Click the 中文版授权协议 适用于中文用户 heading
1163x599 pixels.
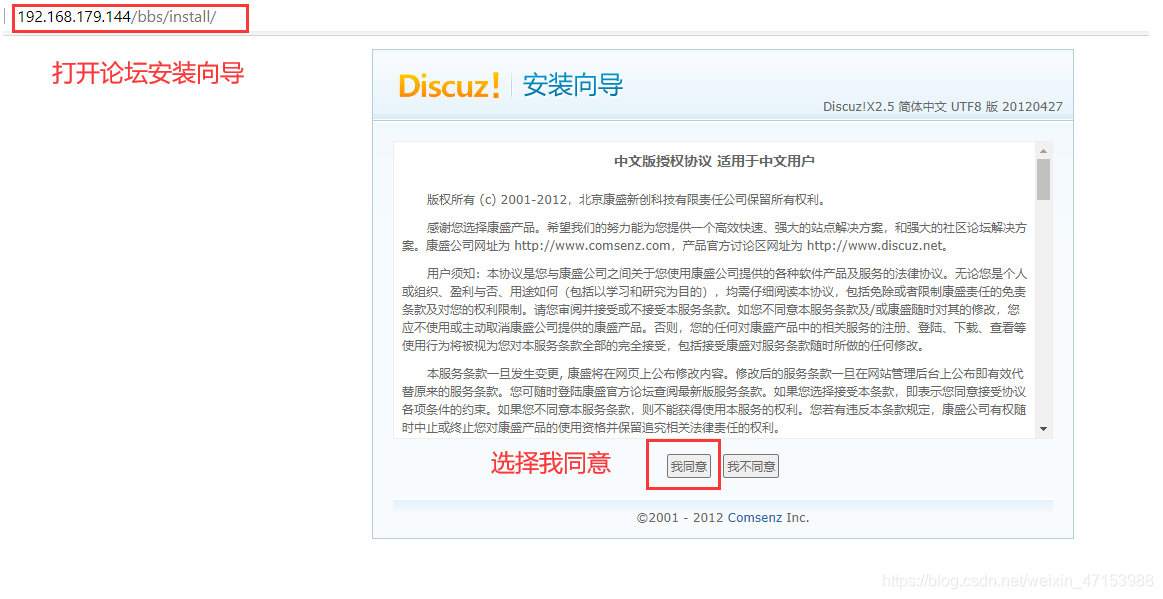(x=714, y=161)
